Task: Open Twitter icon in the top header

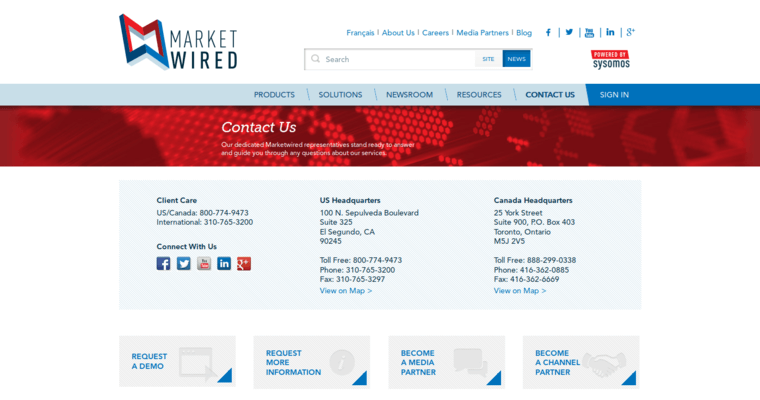Action: pos(569,32)
